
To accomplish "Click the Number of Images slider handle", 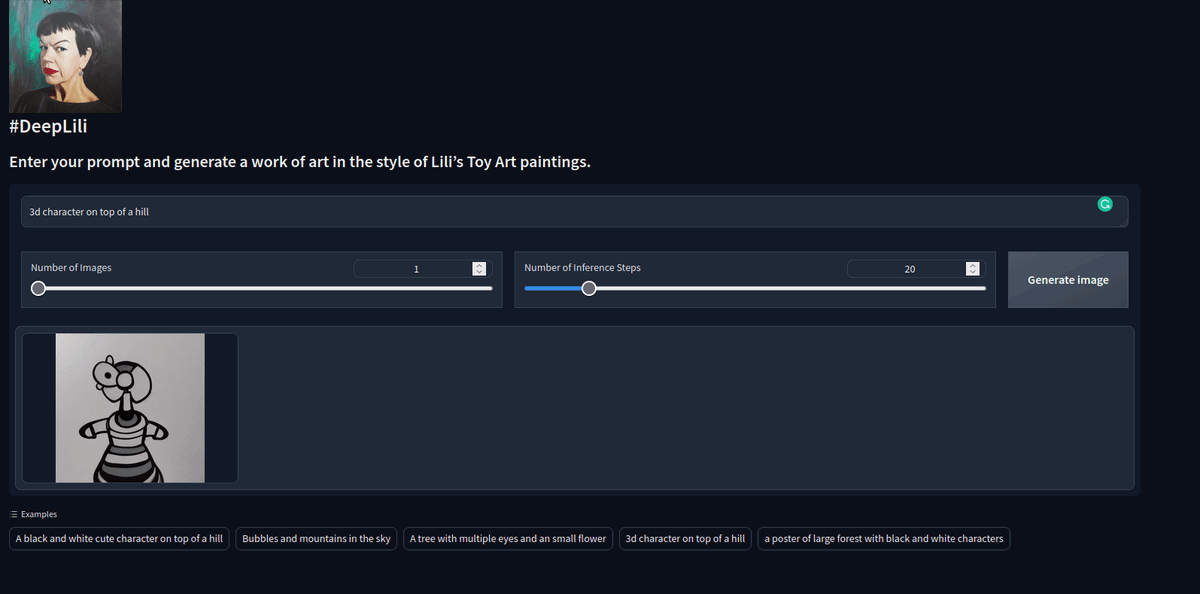I will [x=38, y=288].
